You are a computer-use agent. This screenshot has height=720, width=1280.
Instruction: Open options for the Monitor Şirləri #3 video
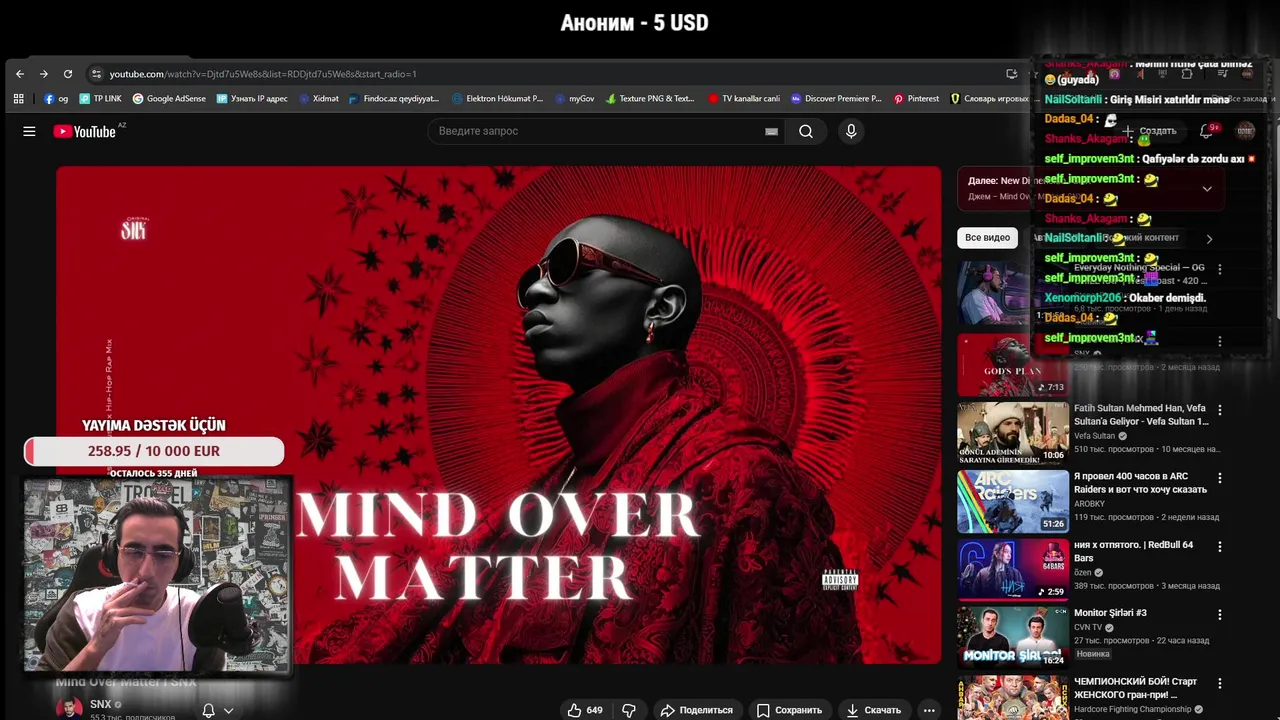click(1219, 614)
